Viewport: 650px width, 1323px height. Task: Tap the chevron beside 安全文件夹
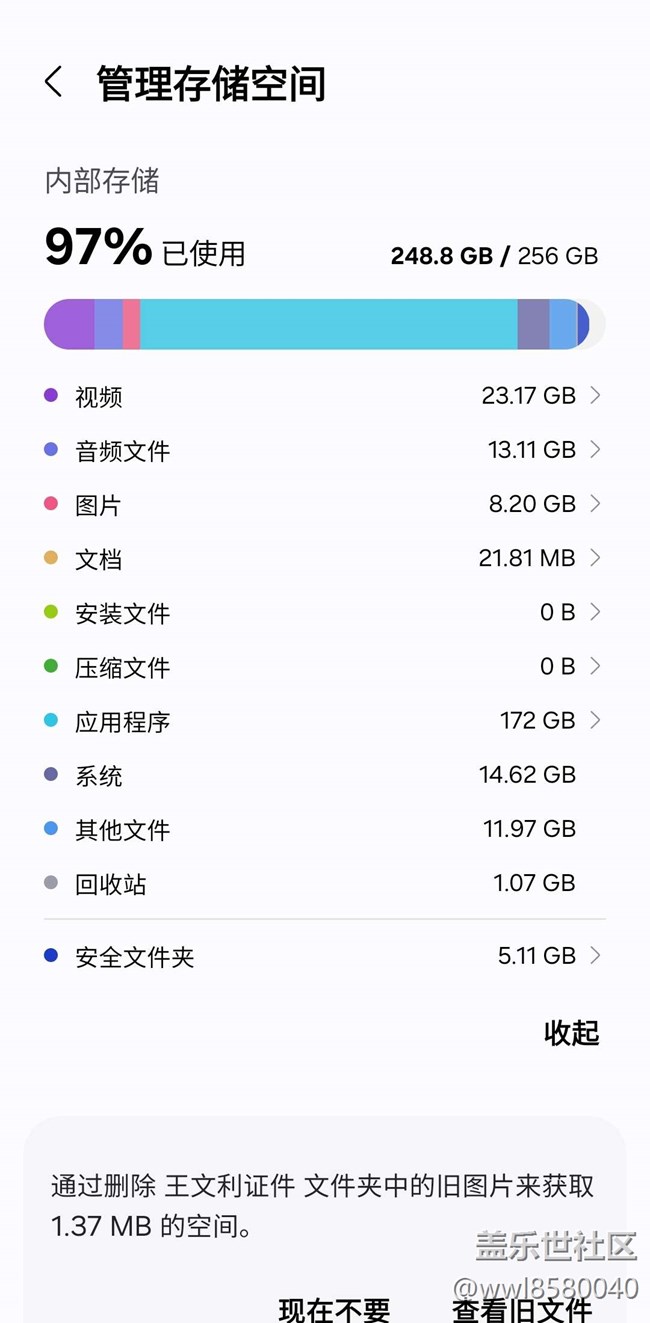tap(595, 956)
